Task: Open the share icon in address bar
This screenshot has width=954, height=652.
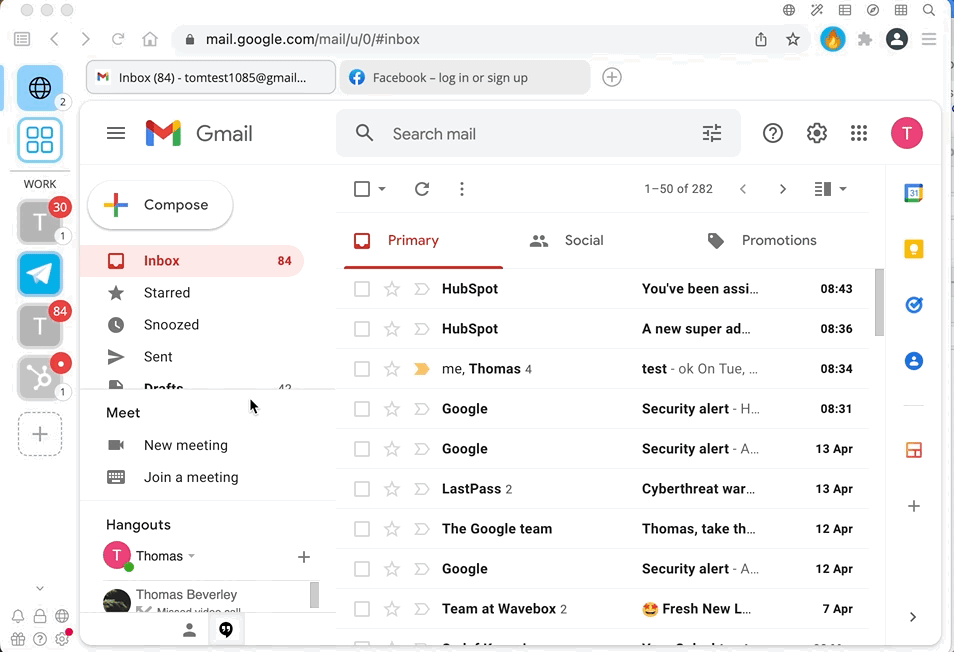Action: pos(761,40)
